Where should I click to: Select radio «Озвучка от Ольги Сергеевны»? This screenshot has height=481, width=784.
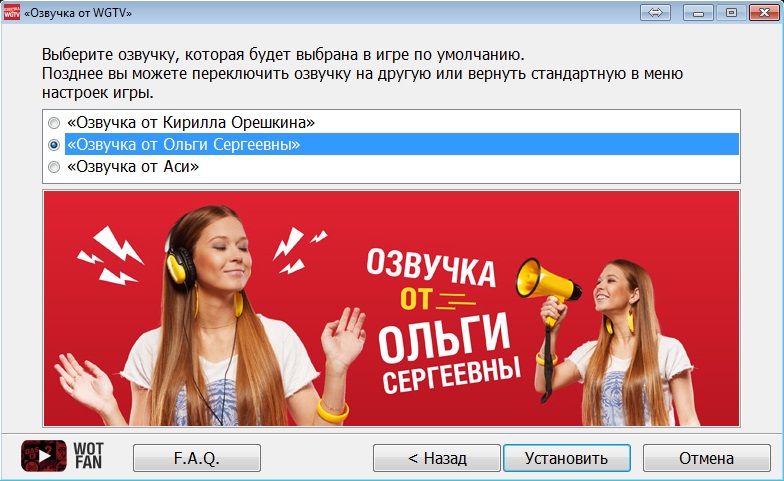tap(54, 145)
